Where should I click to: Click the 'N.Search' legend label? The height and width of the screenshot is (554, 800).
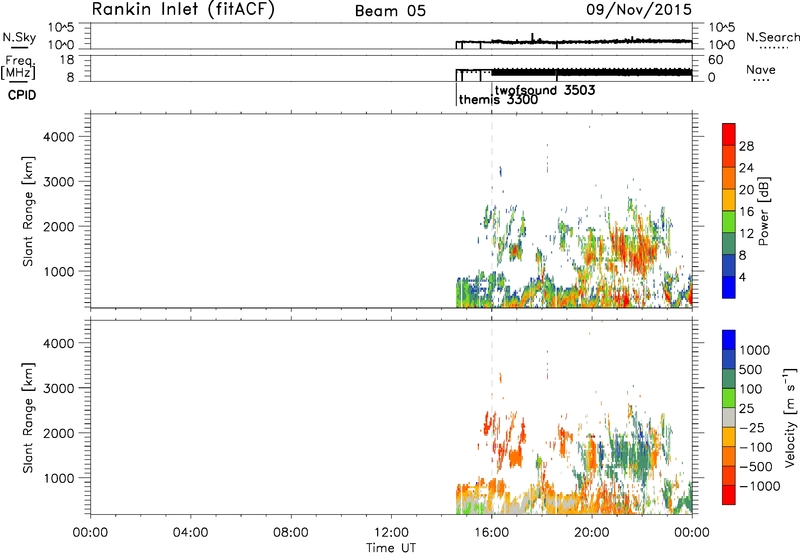[773, 37]
